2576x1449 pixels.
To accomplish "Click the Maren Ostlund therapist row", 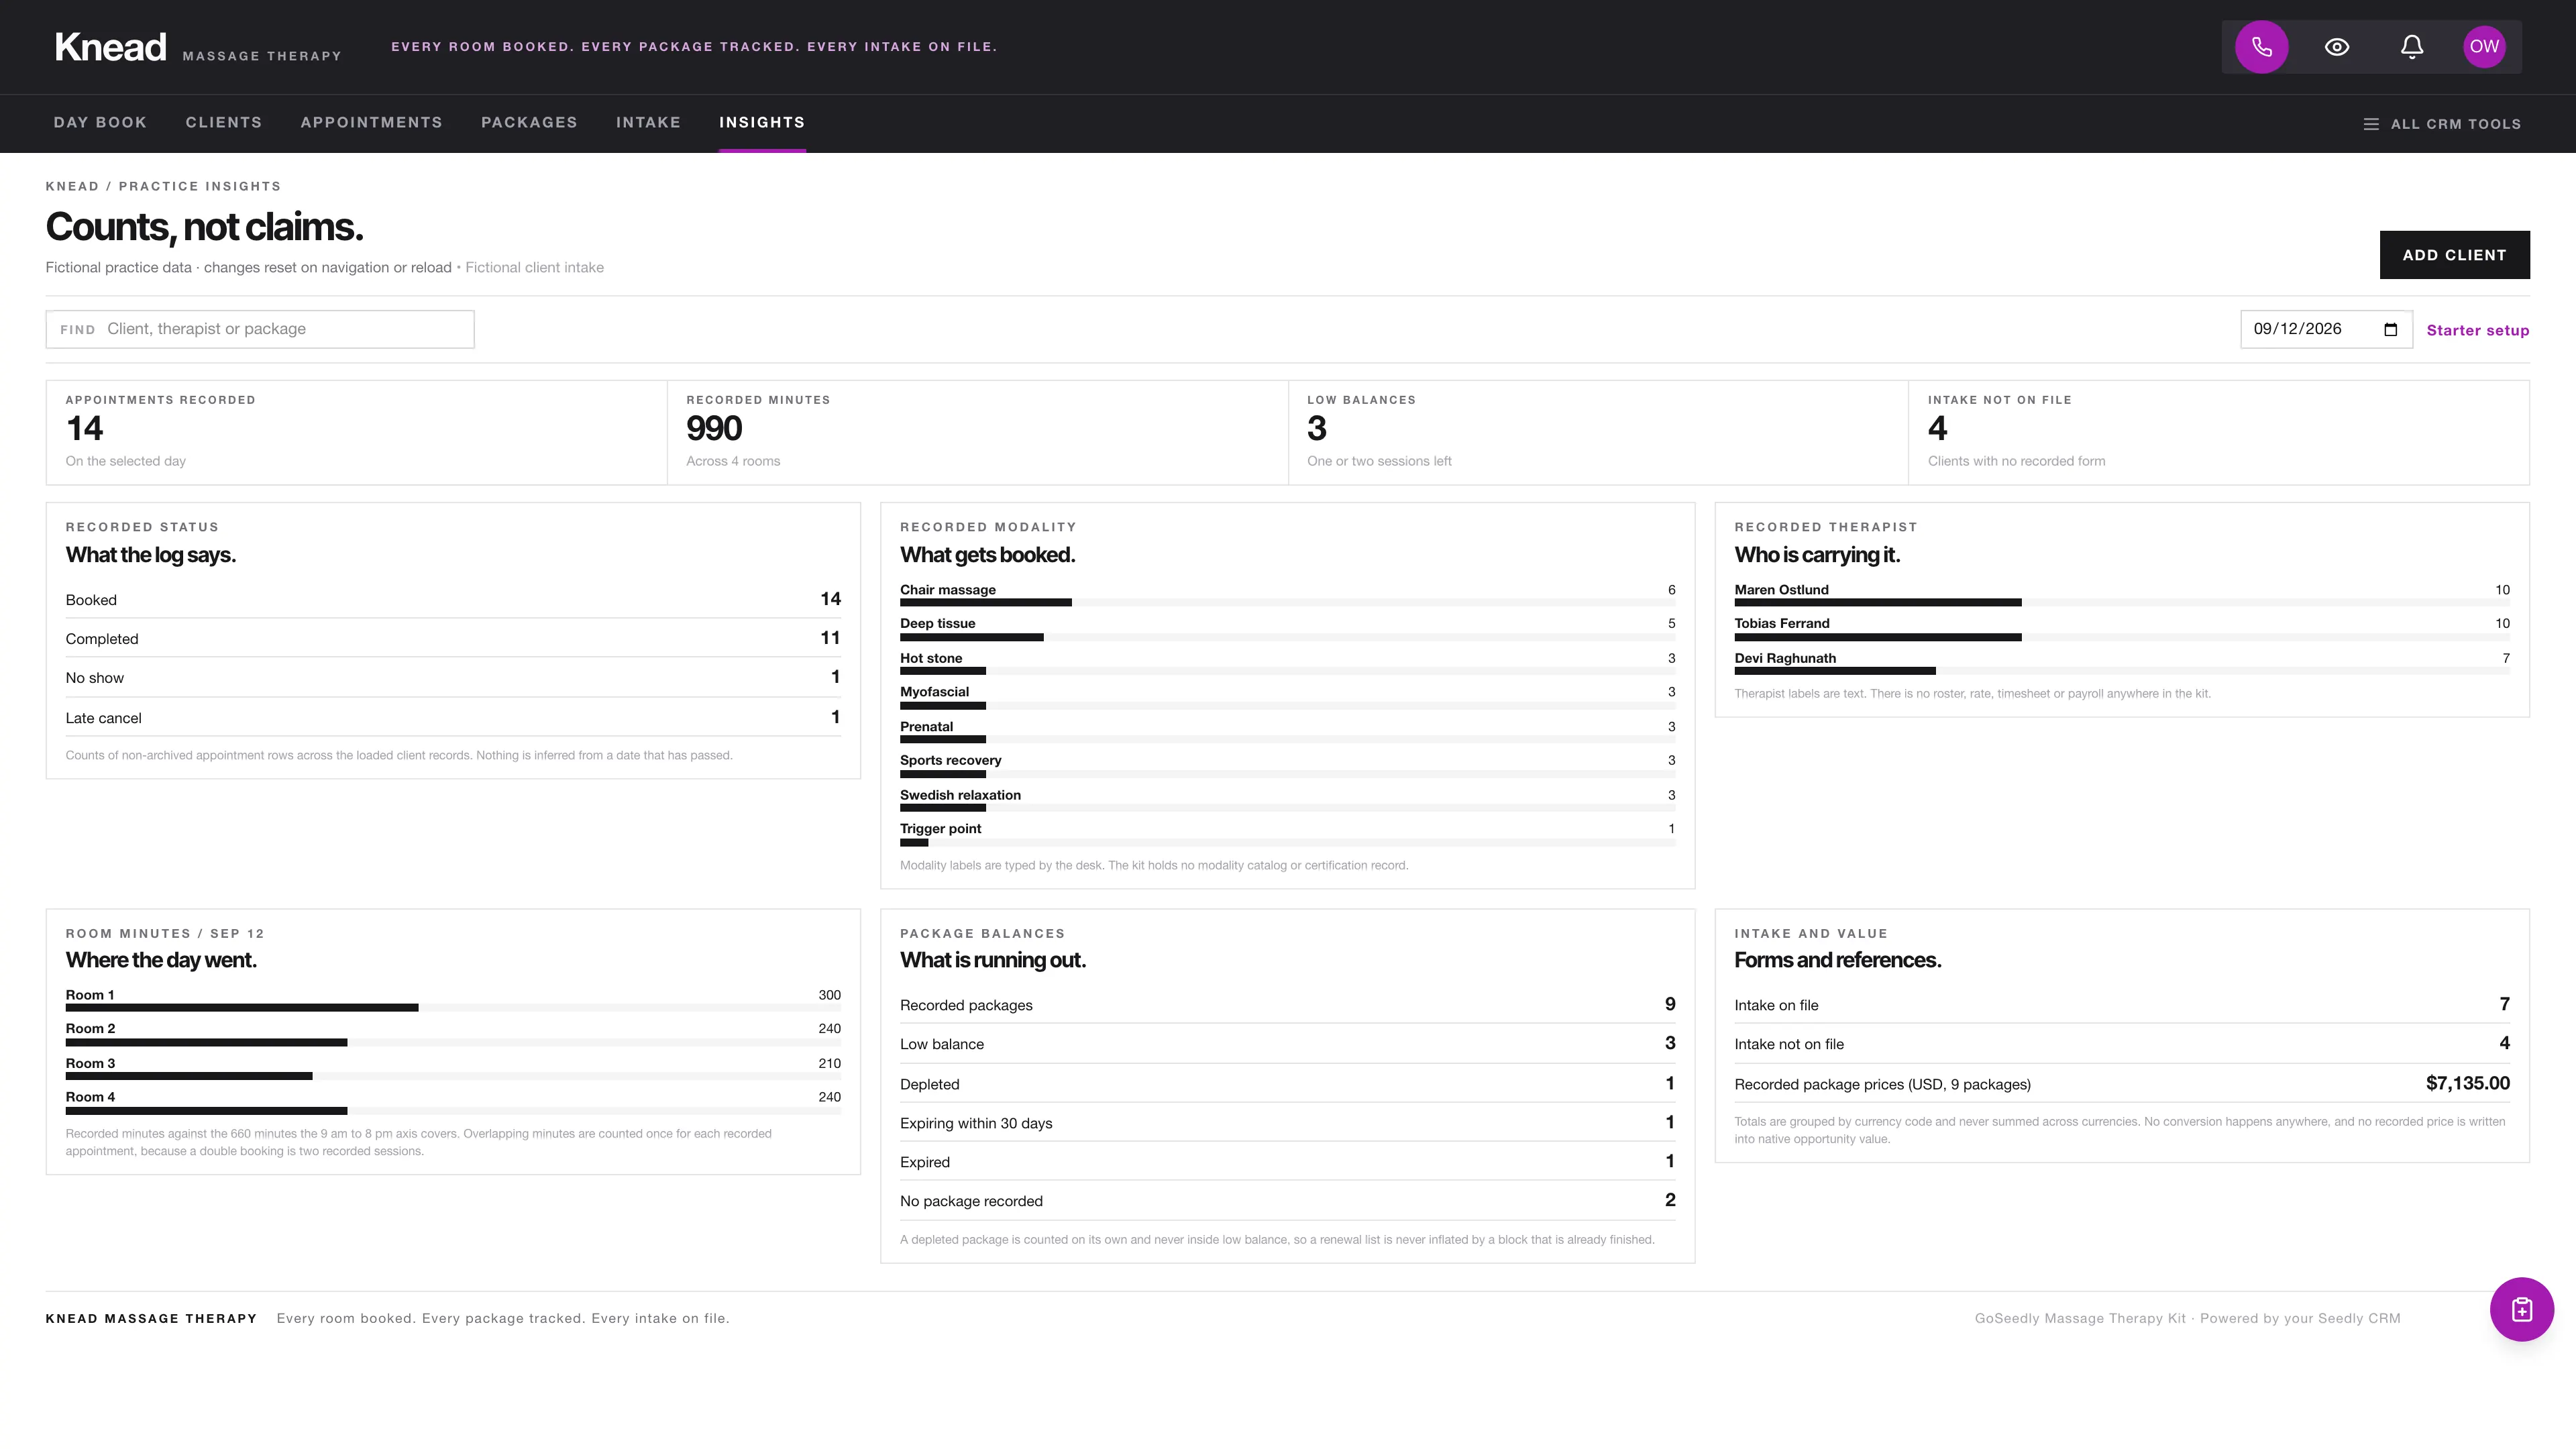I will coord(2122,596).
